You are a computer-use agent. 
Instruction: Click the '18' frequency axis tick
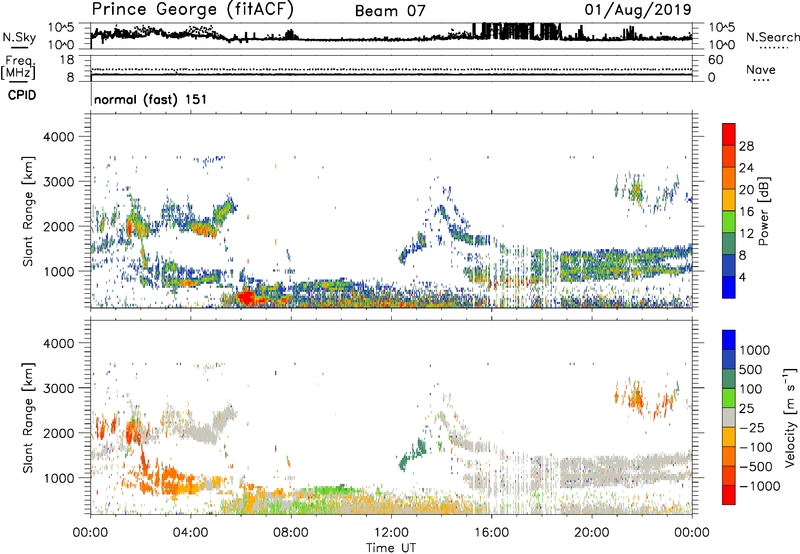67,60
